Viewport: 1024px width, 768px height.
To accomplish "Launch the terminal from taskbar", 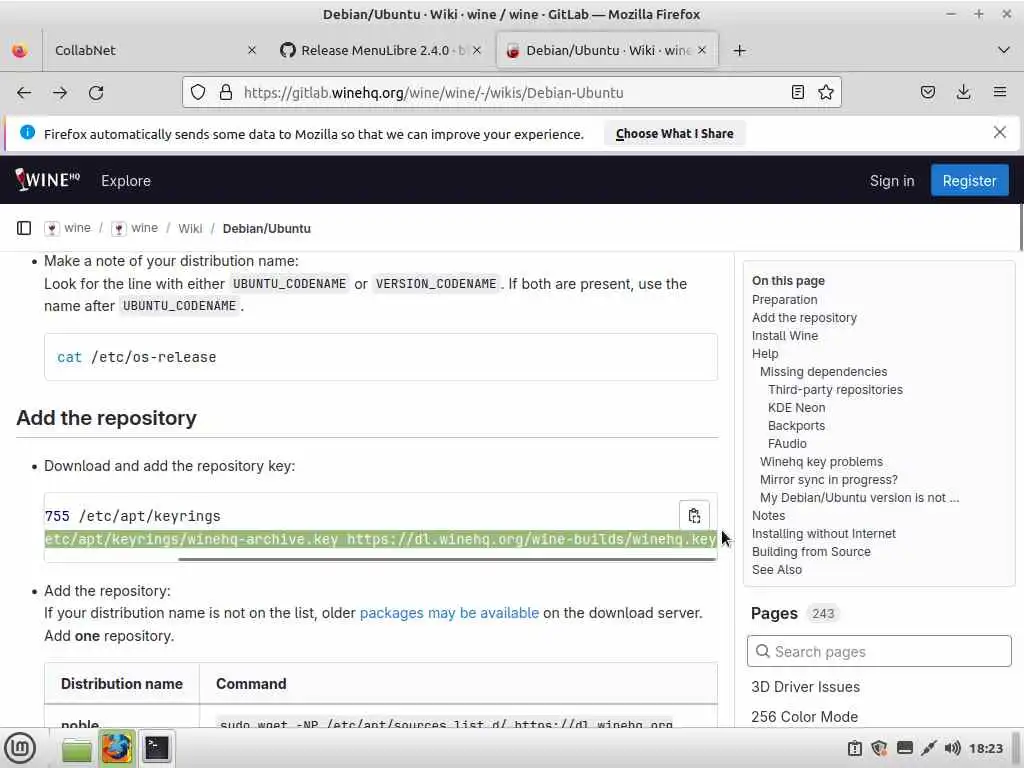I will 157,748.
